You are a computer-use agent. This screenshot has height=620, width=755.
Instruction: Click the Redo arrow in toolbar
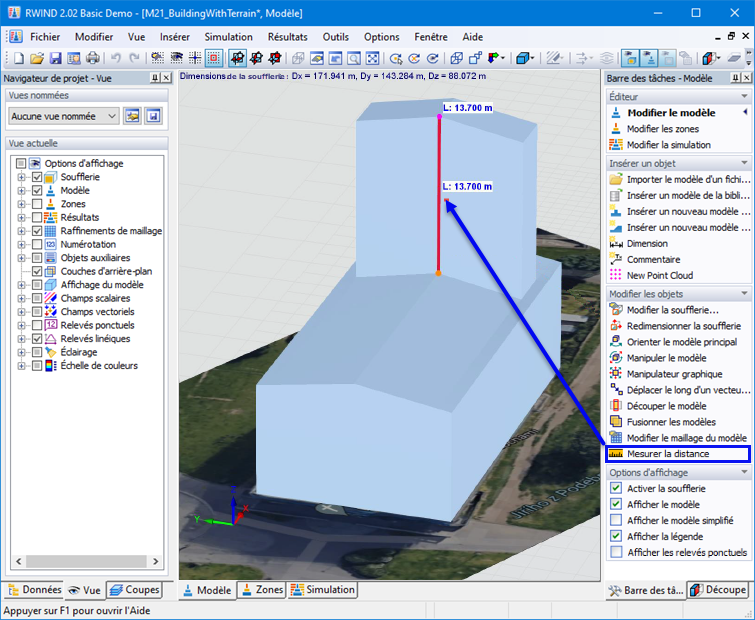134,58
